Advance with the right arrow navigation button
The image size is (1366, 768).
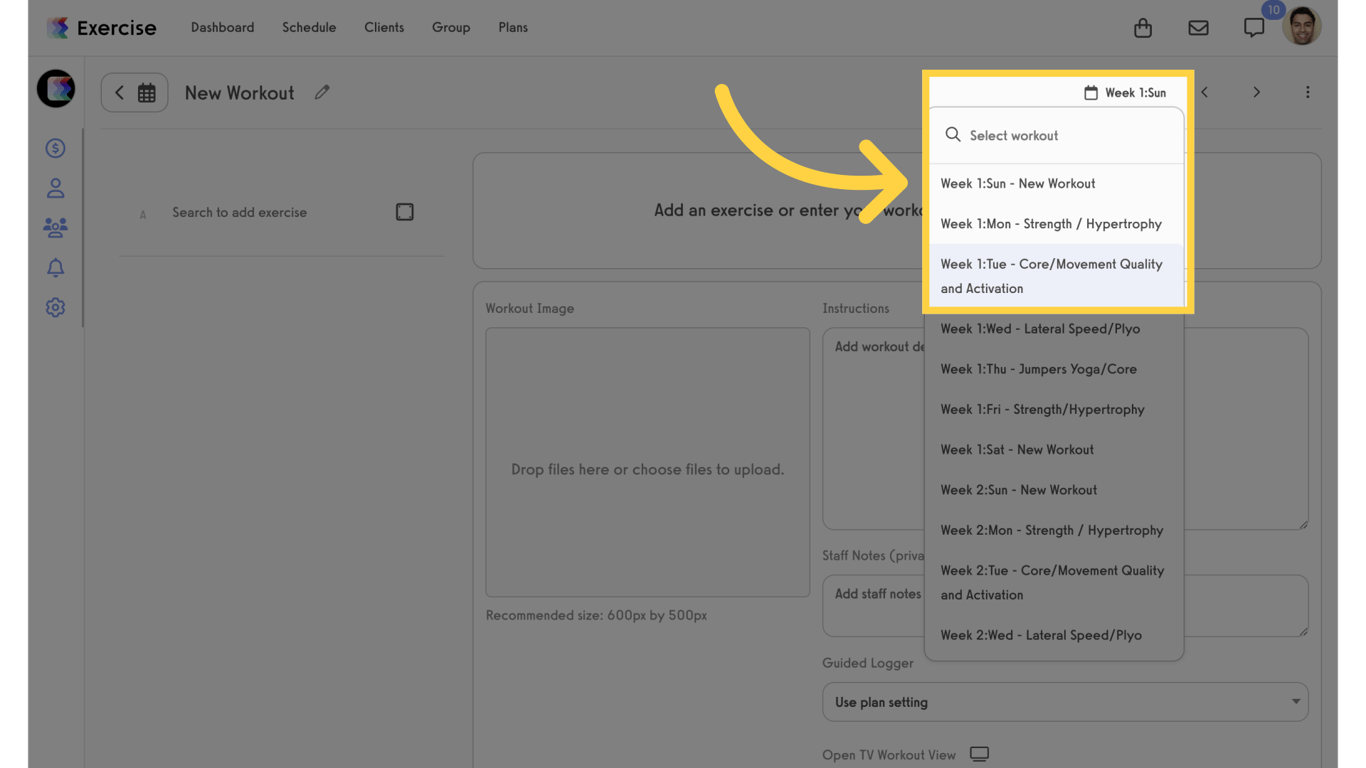pyautogui.click(x=1257, y=92)
